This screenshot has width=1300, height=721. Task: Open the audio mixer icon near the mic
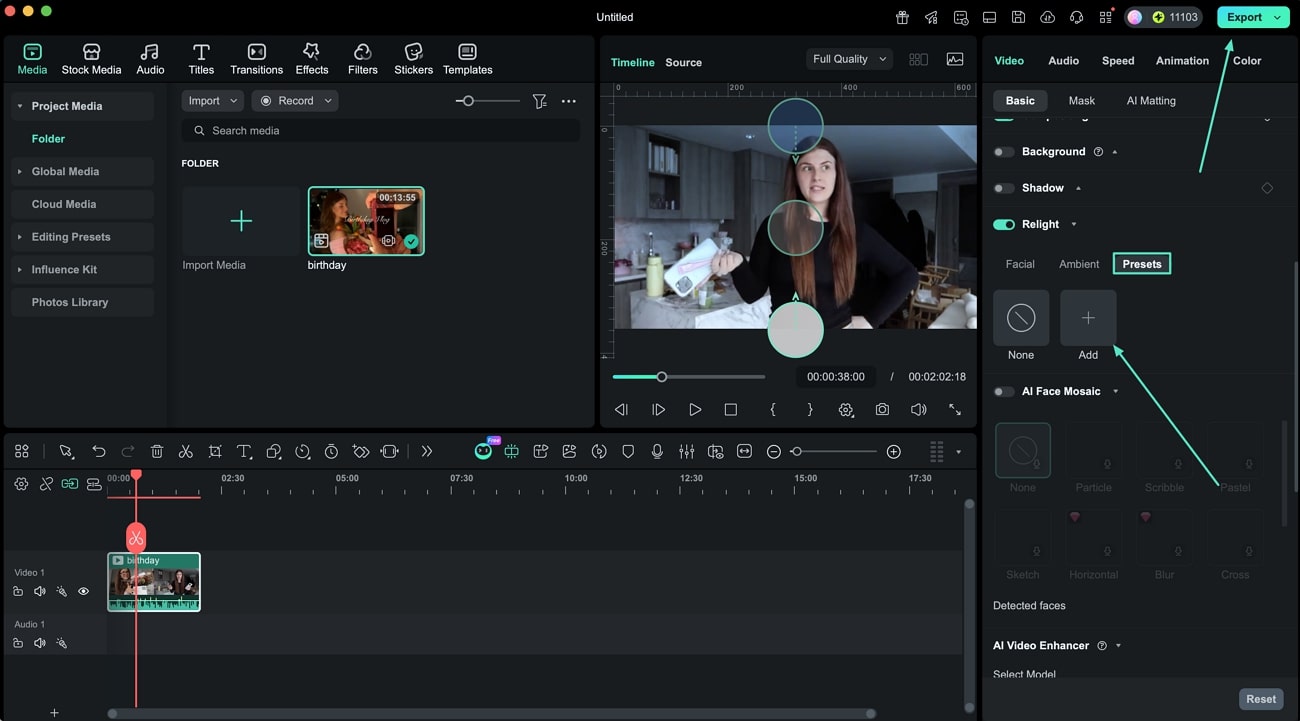point(687,451)
